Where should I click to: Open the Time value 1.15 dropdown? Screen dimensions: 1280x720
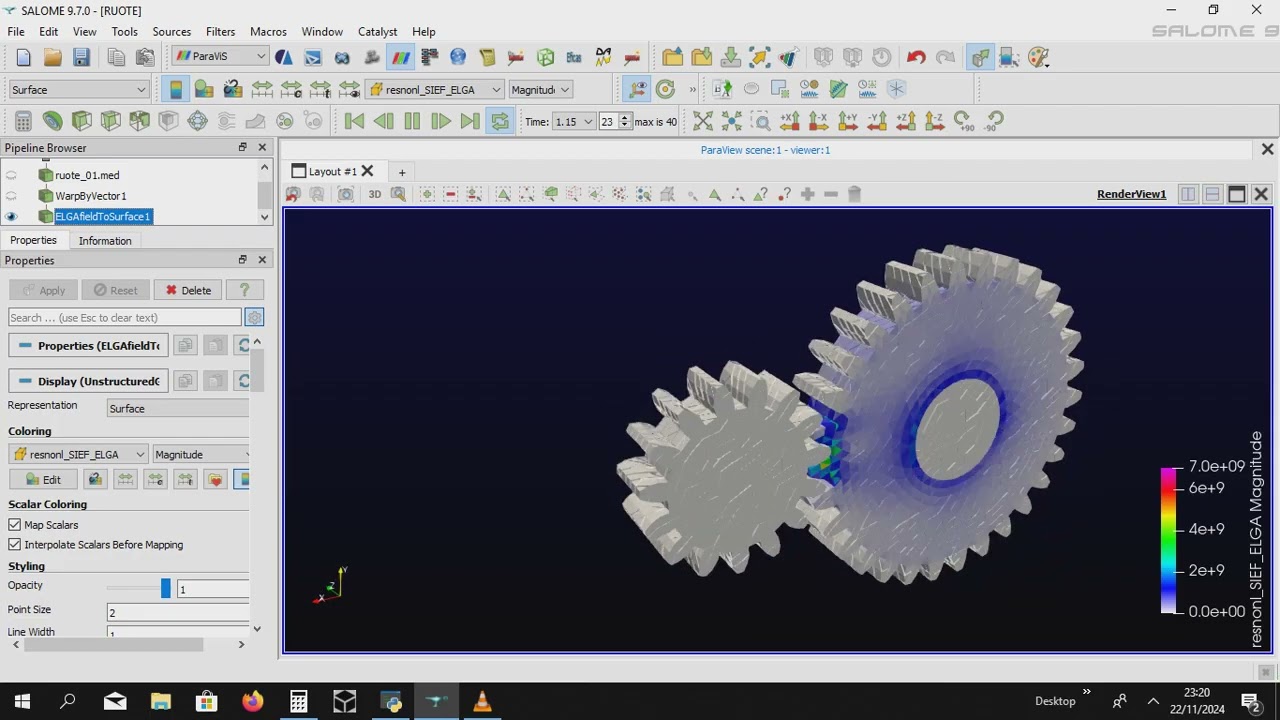[x=574, y=121]
